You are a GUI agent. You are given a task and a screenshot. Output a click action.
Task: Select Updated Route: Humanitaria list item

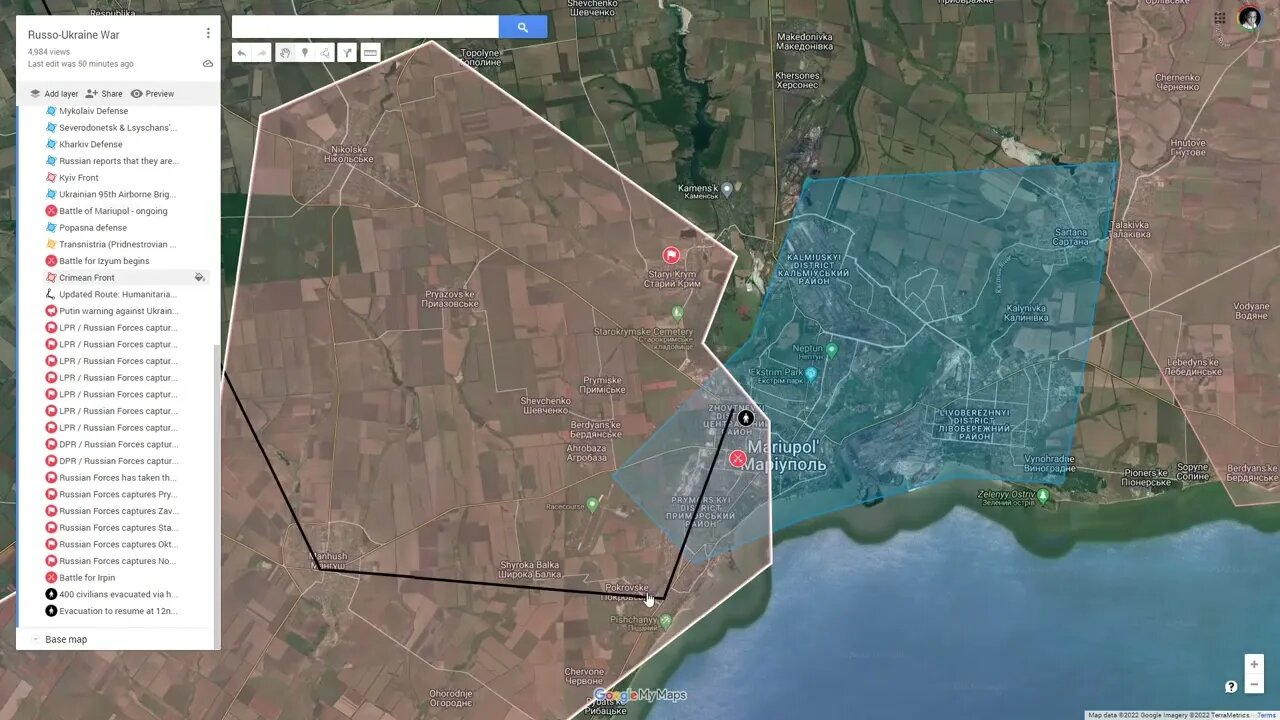pyautogui.click(x=117, y=294)
